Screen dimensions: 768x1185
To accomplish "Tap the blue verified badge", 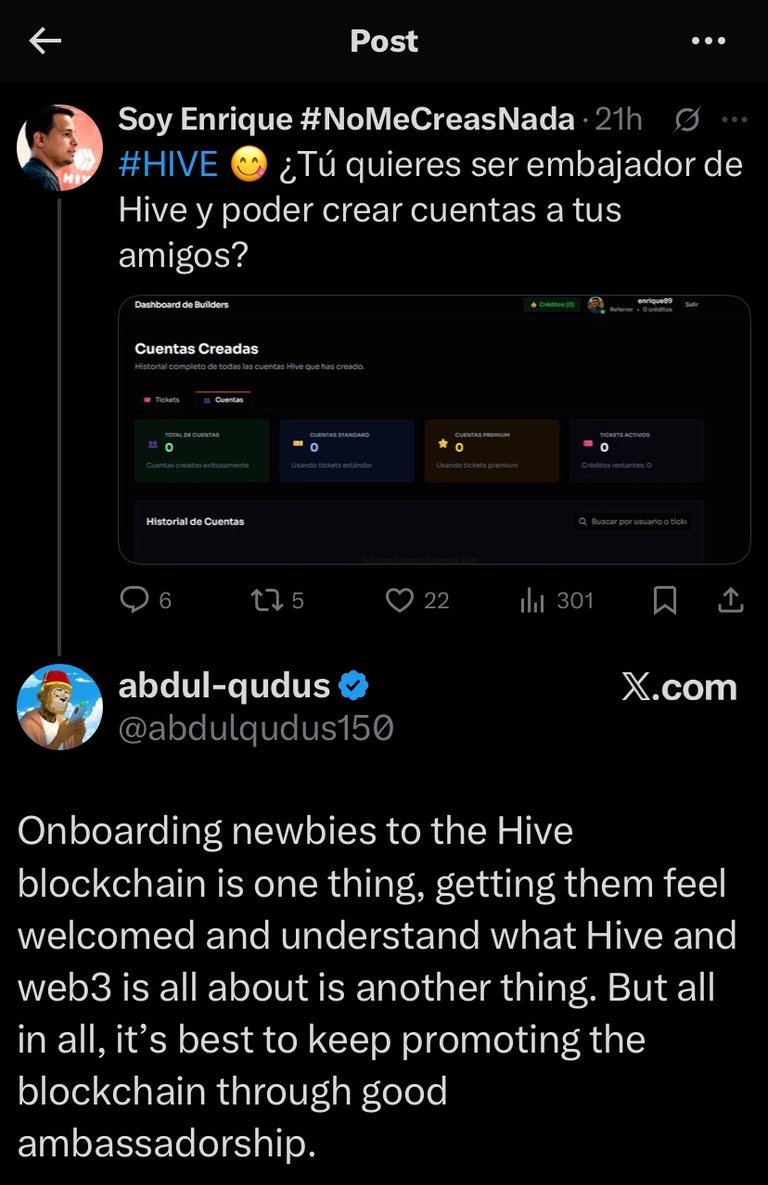I will [353, 685].
